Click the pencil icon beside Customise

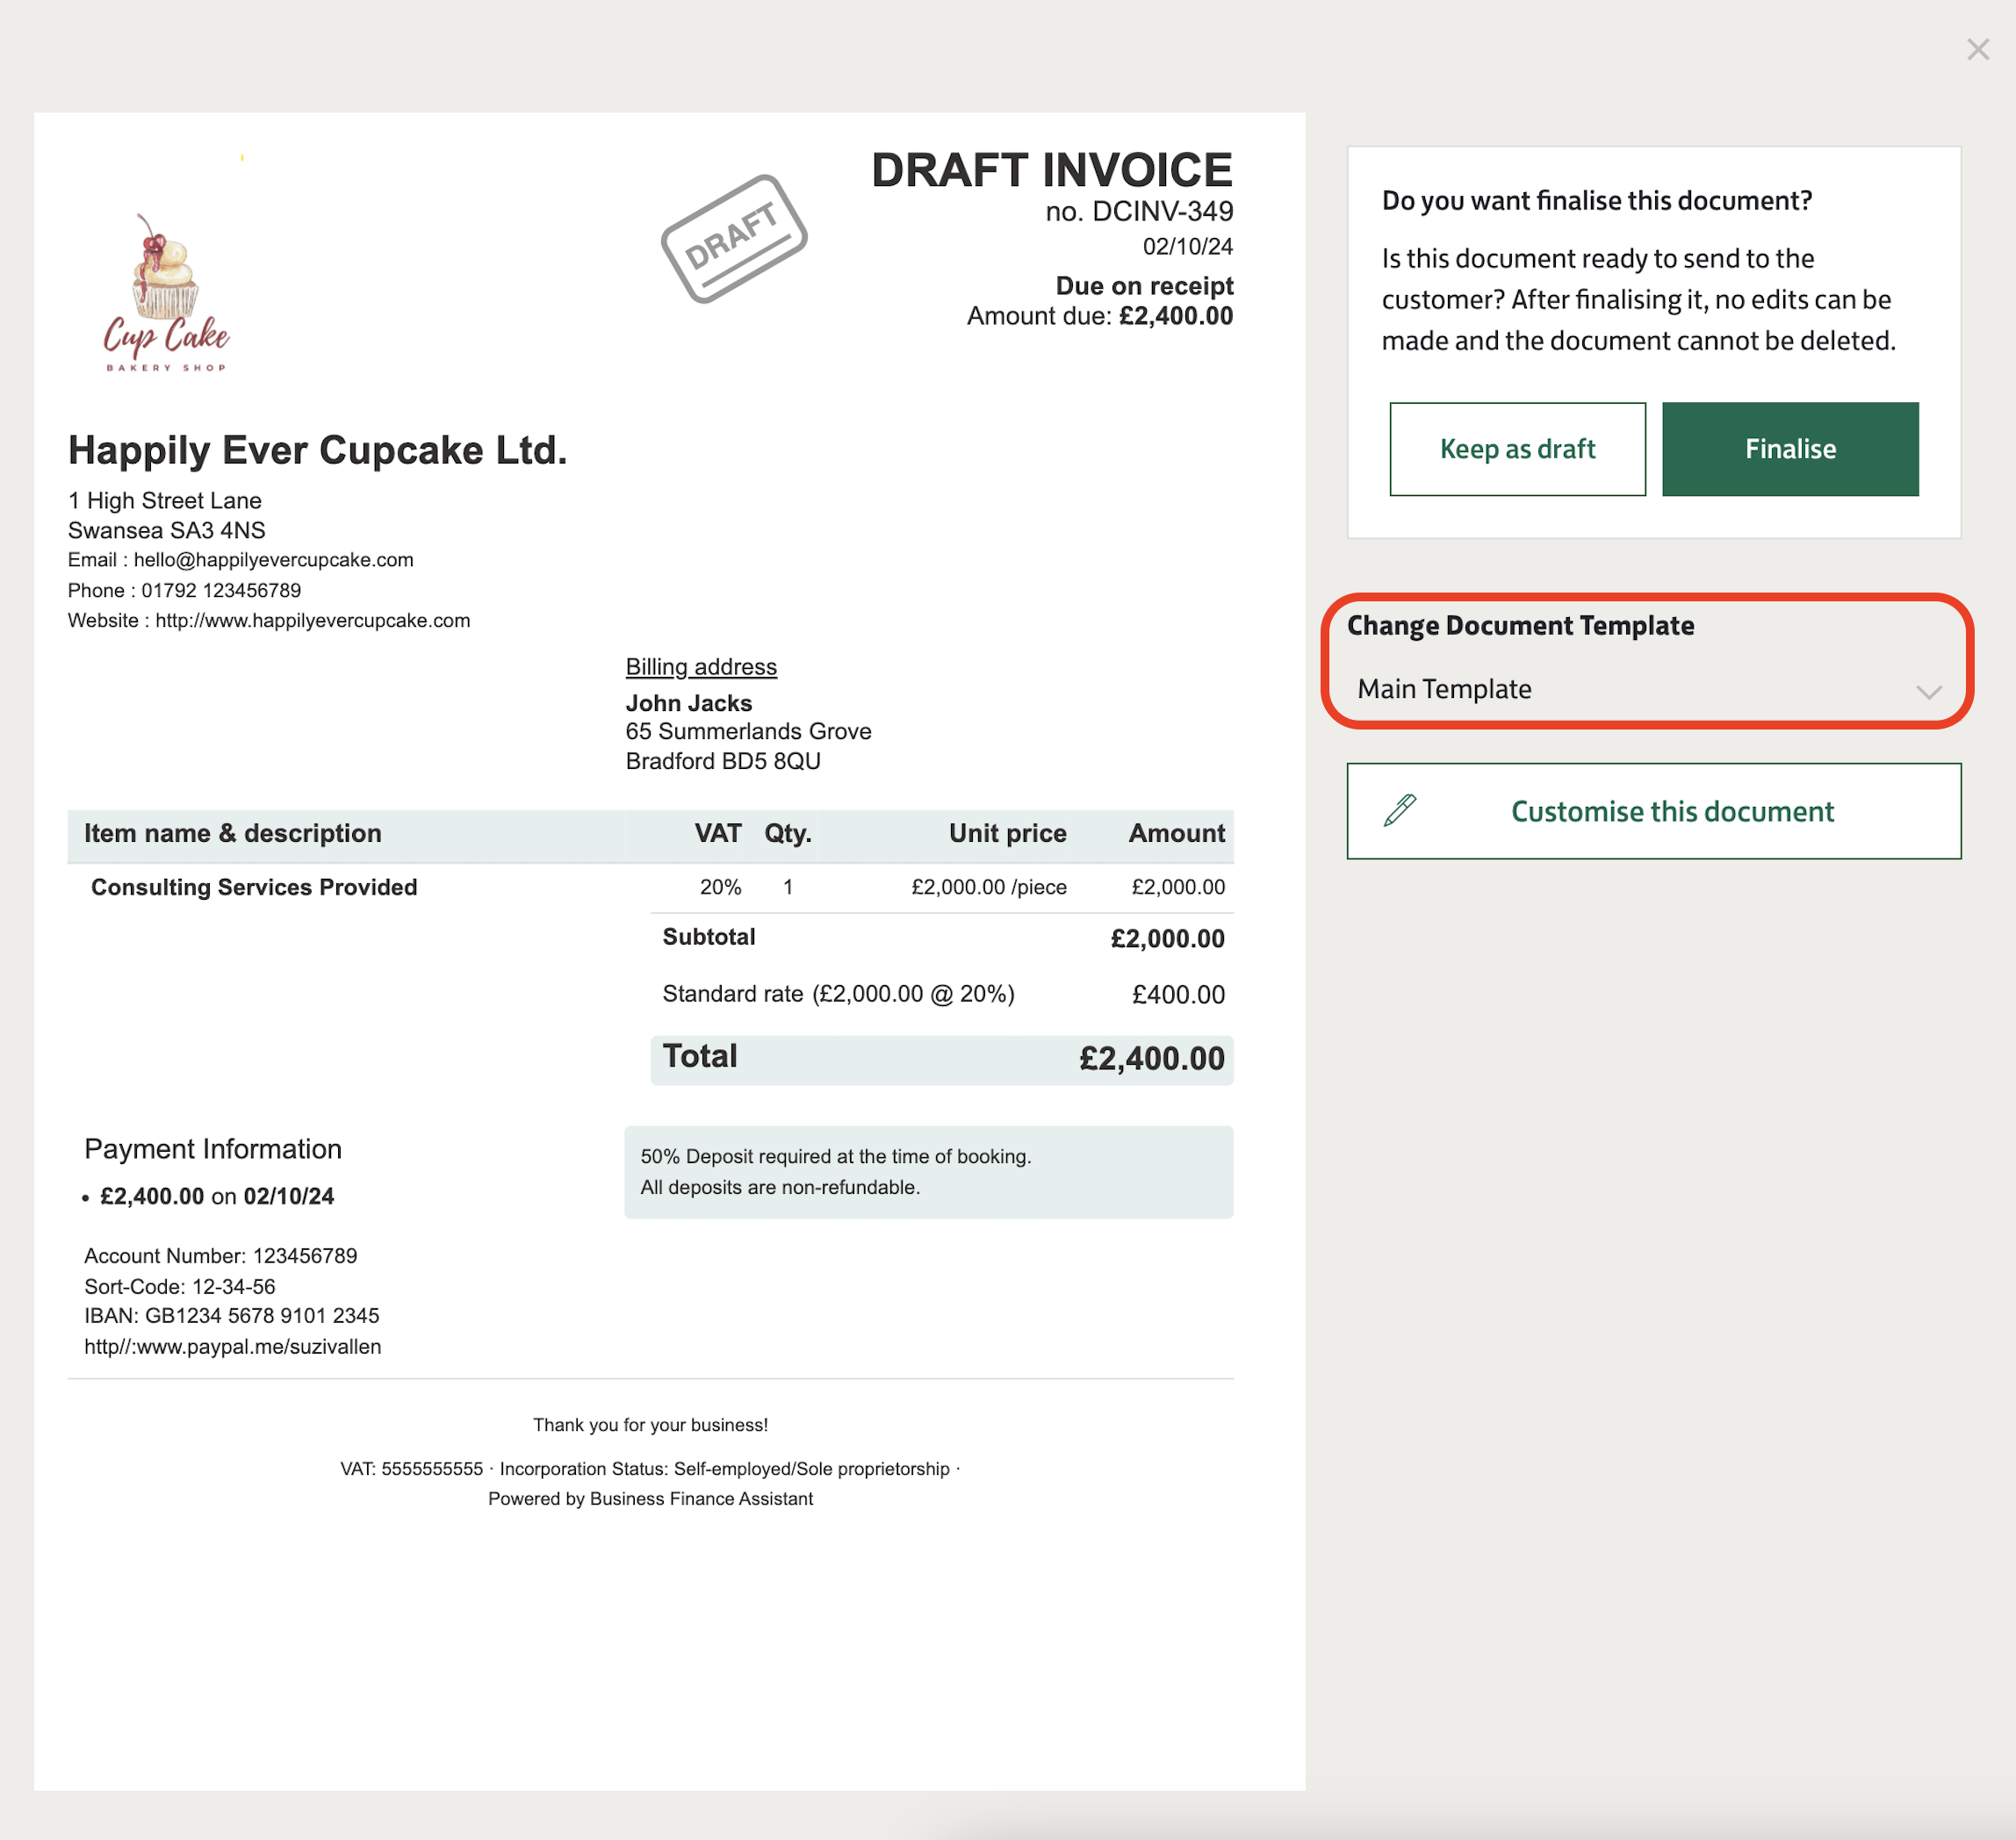(1400, 810)
